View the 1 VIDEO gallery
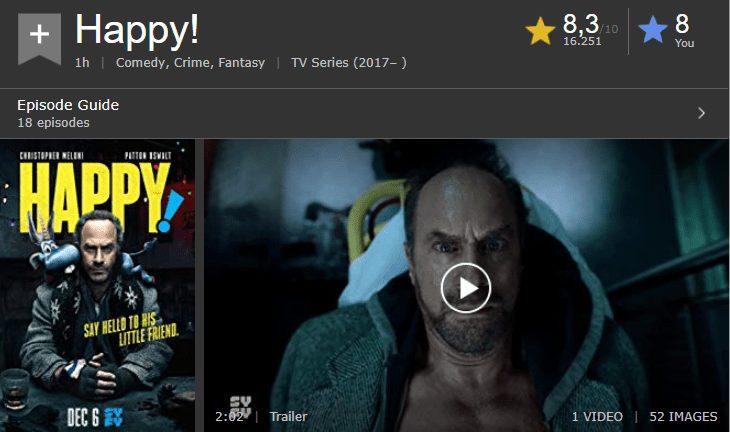This screenshot has height=432, width=730. [x=597, y=417]
